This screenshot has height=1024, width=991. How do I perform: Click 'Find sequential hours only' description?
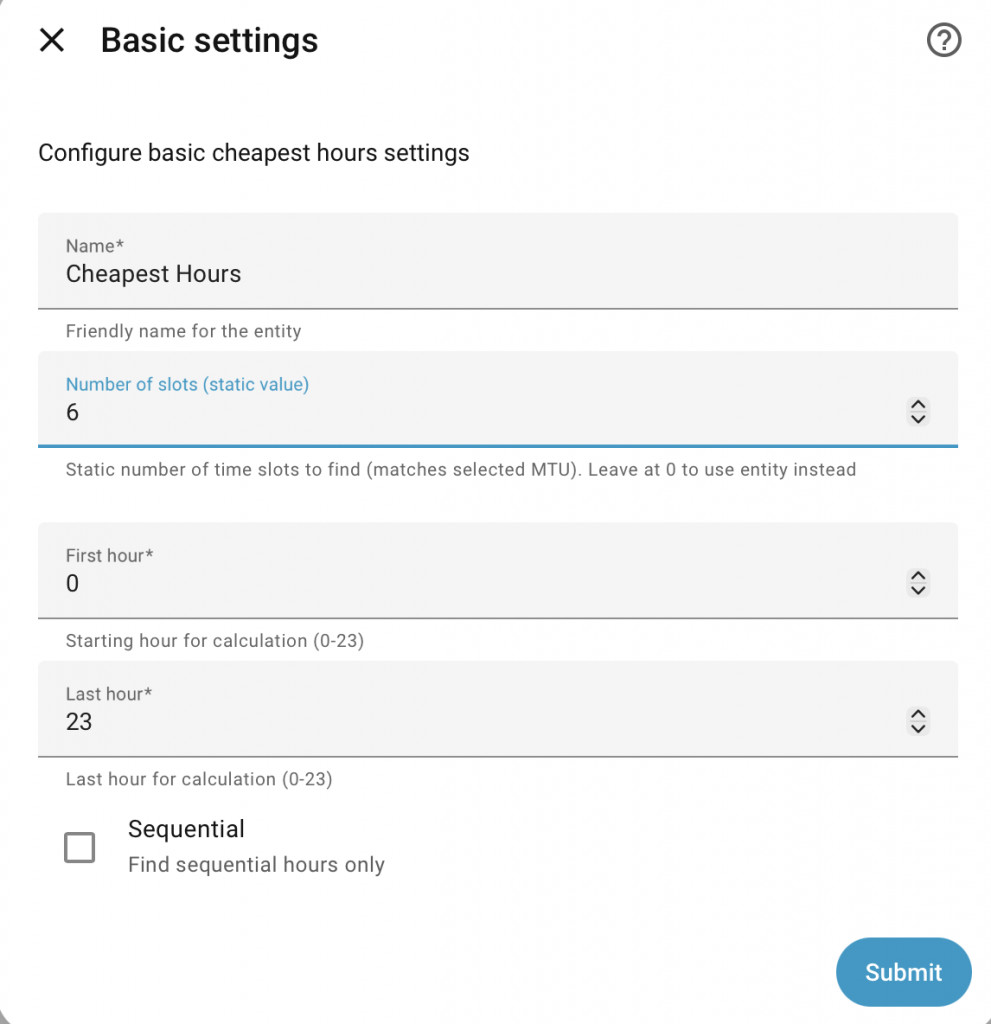[x=256, y=865]
